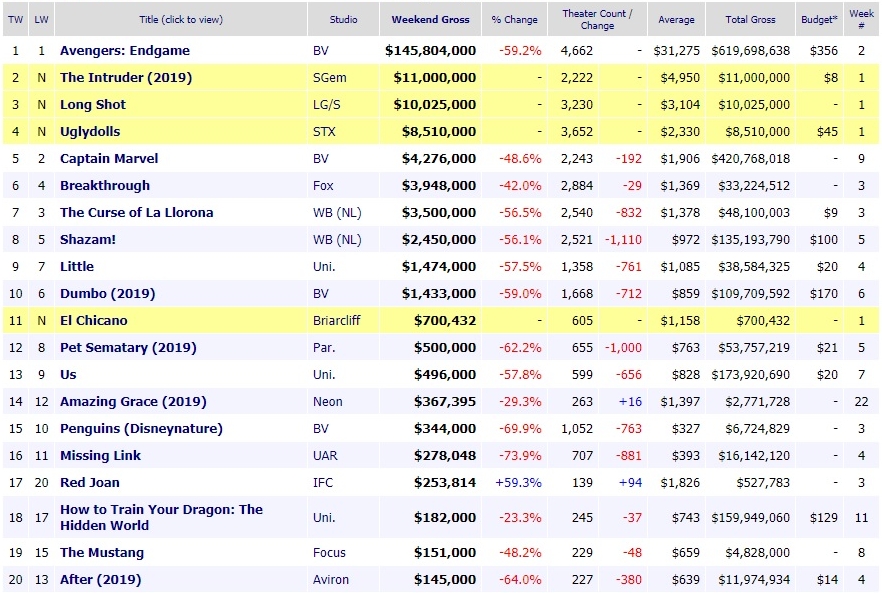Select $31,275 average value
The height and width of the screenshot is (593, 882).
click(x=677, y=51)
